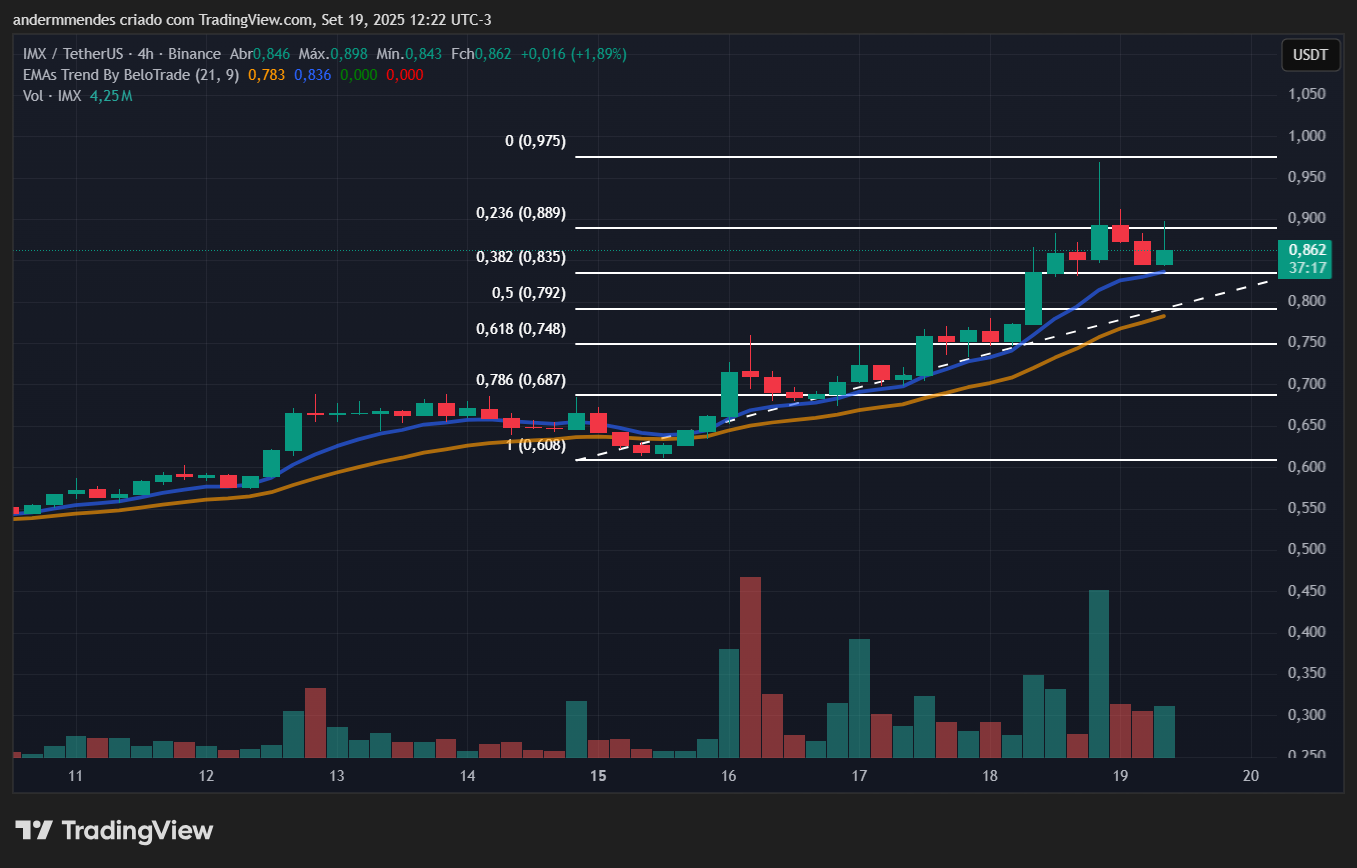Click the 0,350 price axis label
The width and height of the screenshot is (1357, 868).
pos(1307,674)
